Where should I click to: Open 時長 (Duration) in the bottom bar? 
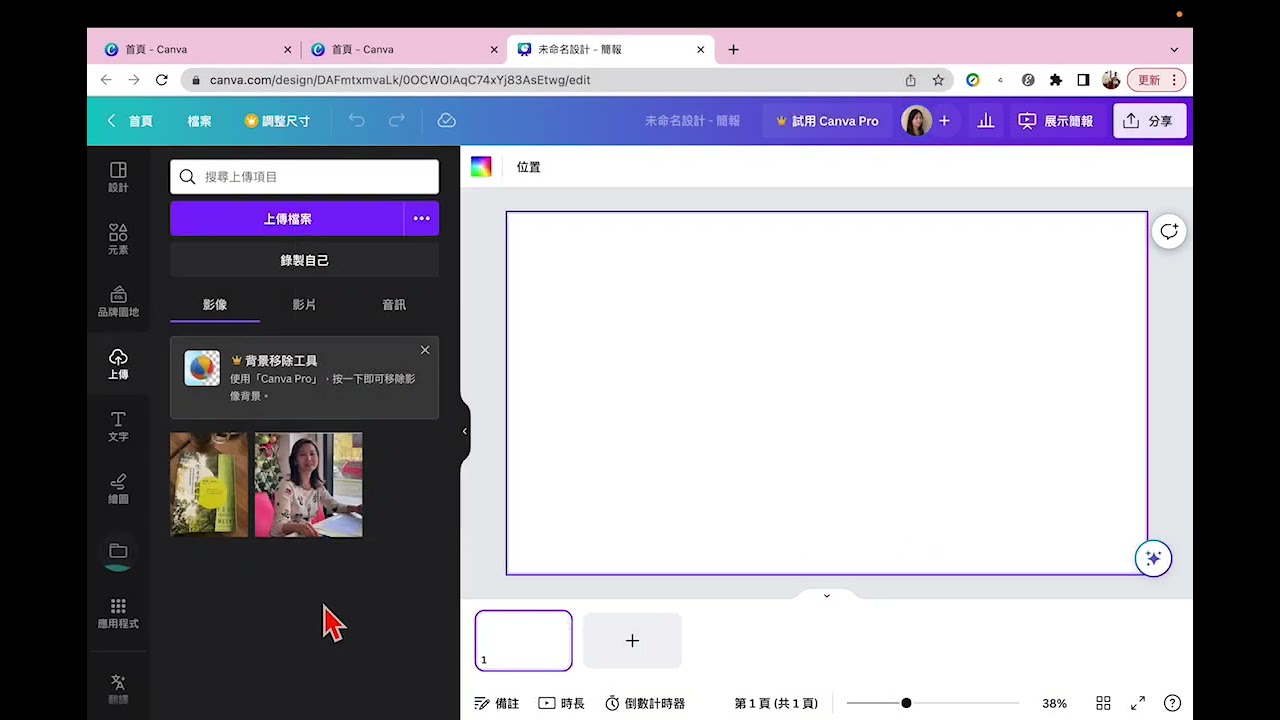pos(562,703)
